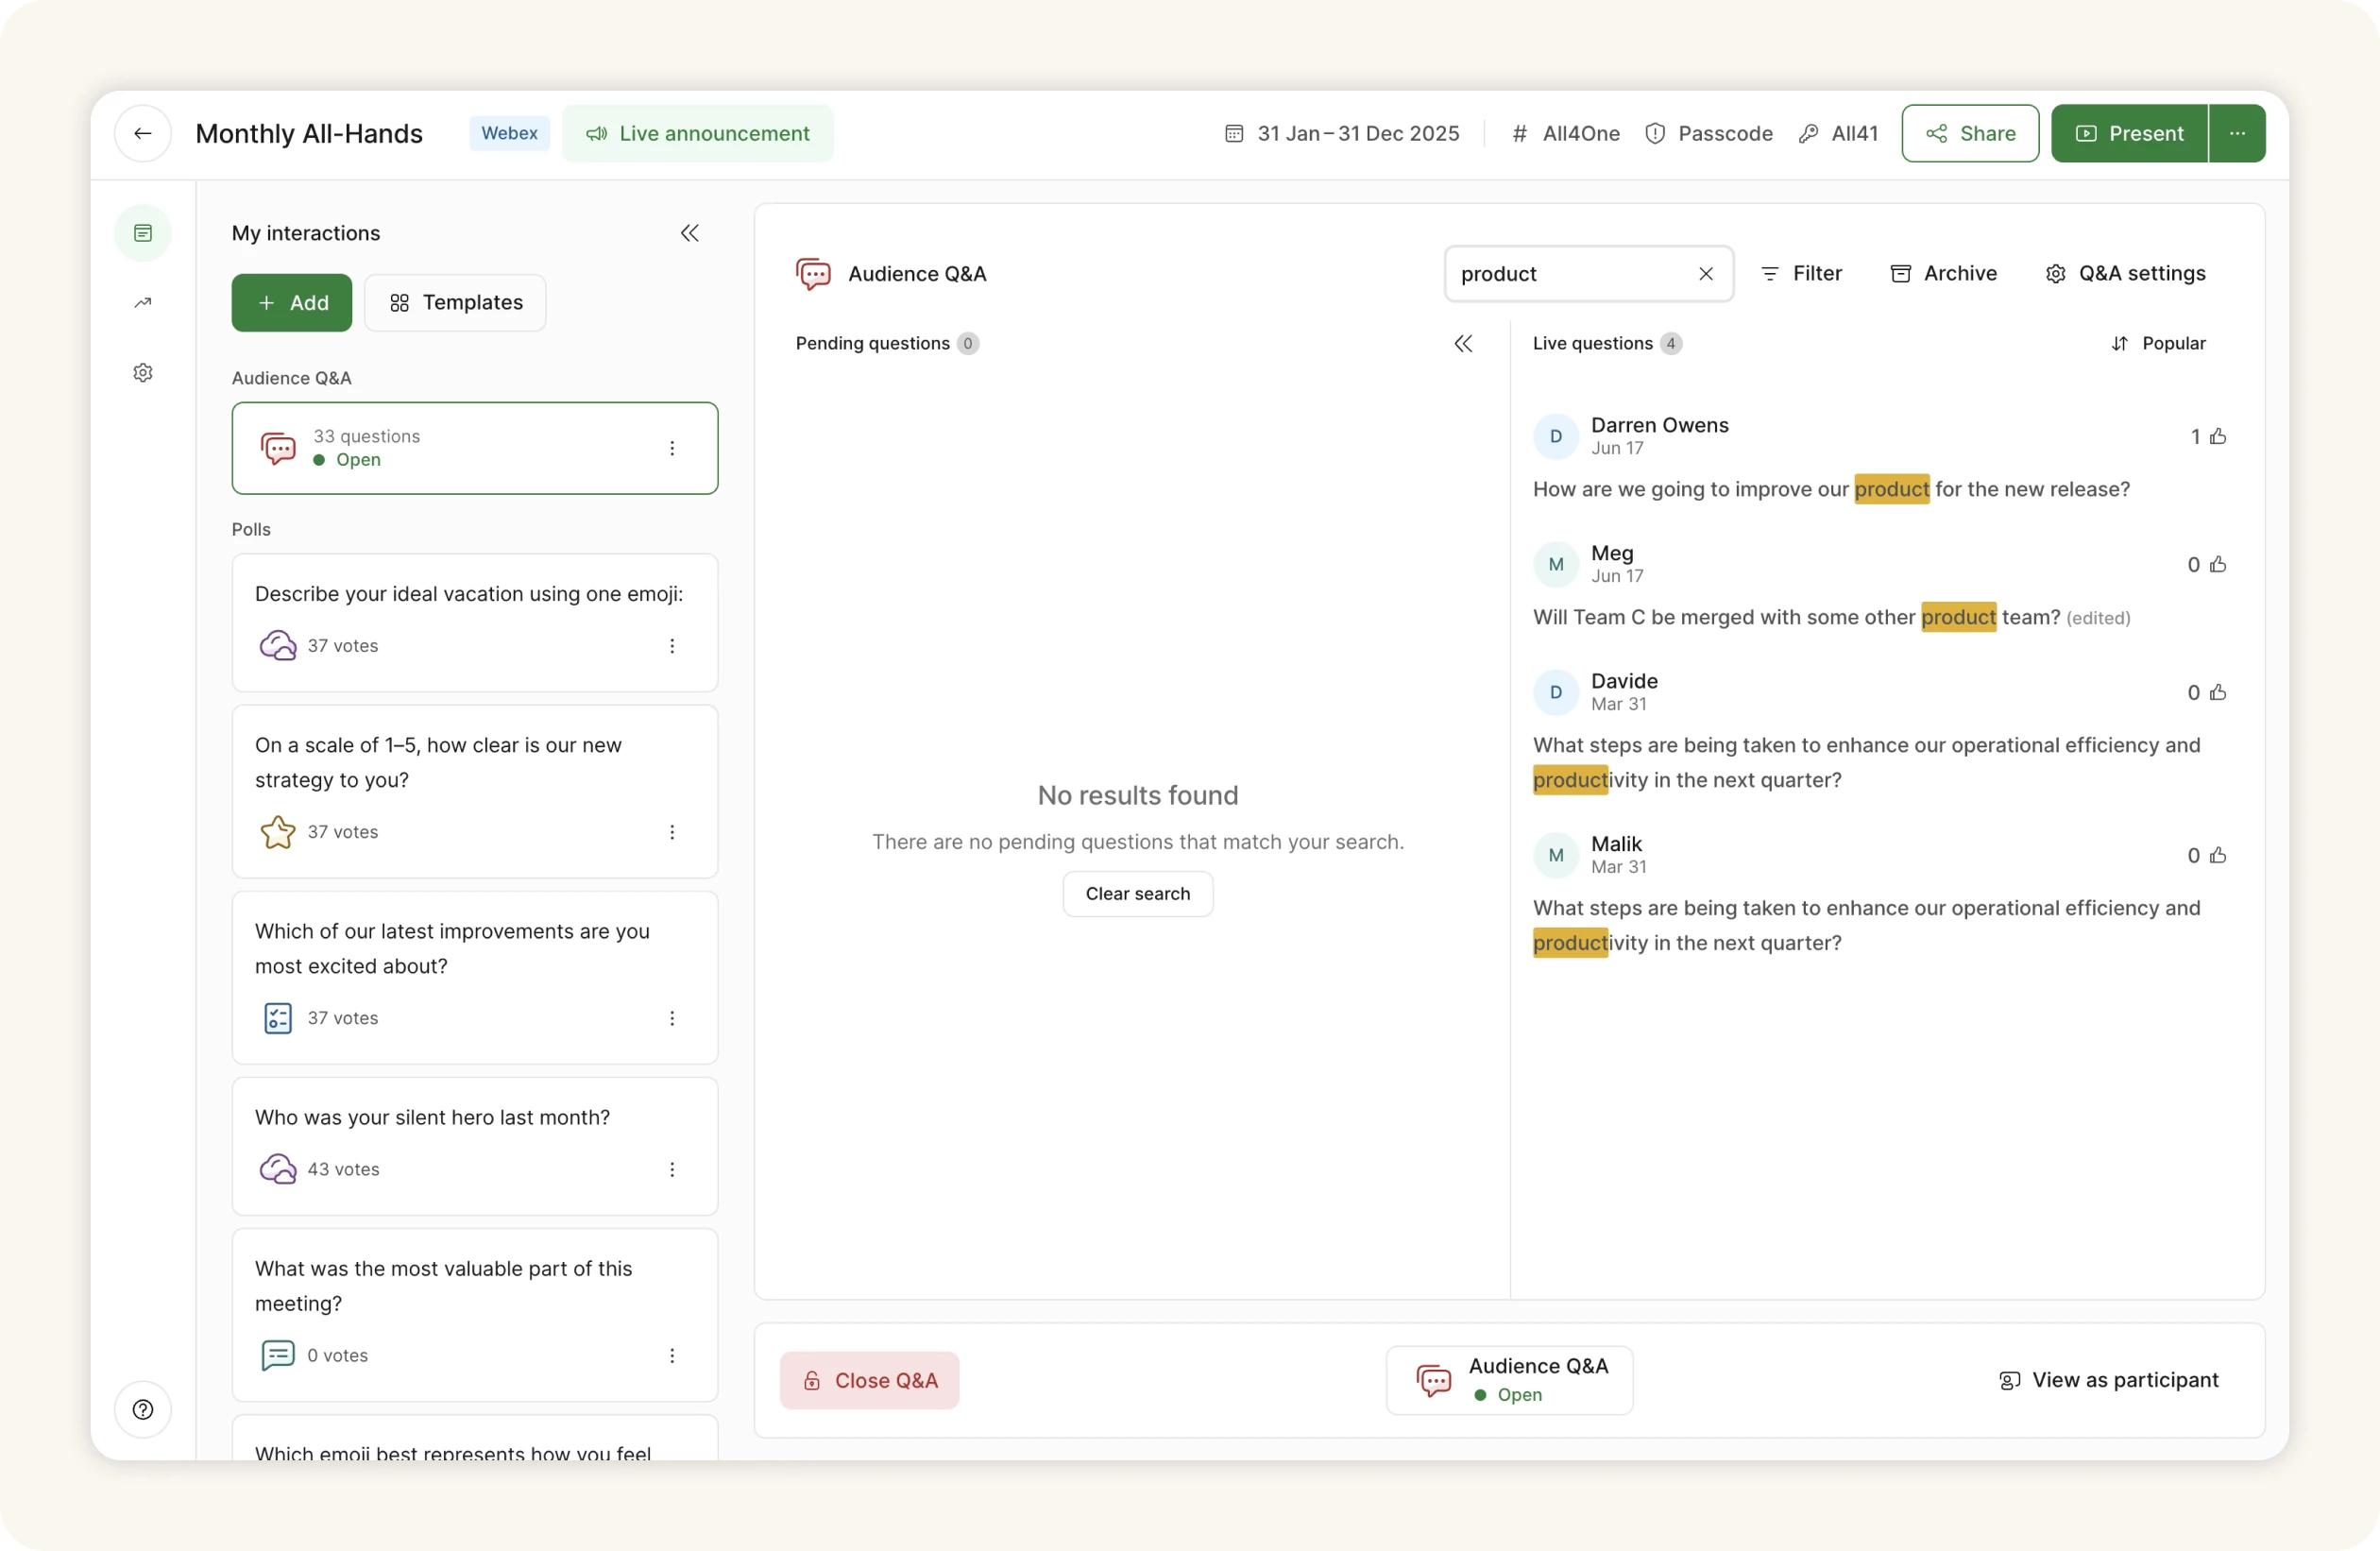Open the strategy clarity 1–5 poll

(x=475, y=792)
